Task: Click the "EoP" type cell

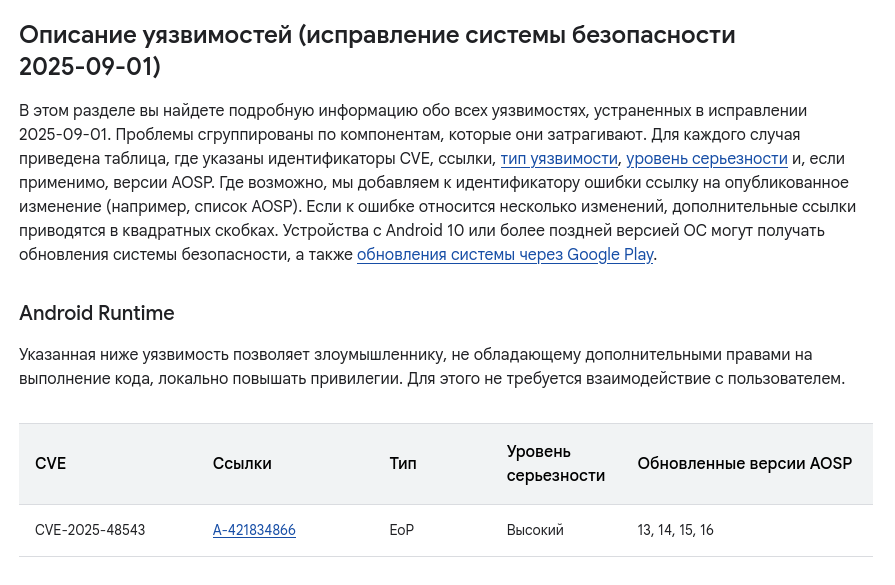Action: point(401,530)
